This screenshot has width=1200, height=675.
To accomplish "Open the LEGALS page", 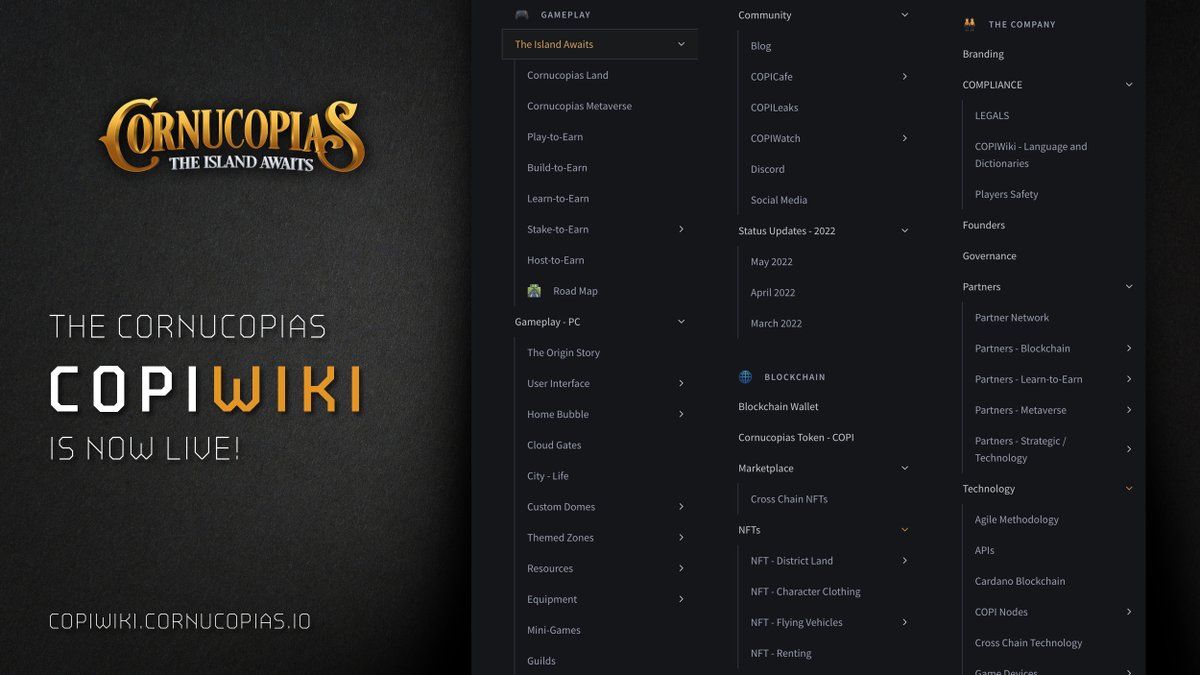I will point(992,116).
